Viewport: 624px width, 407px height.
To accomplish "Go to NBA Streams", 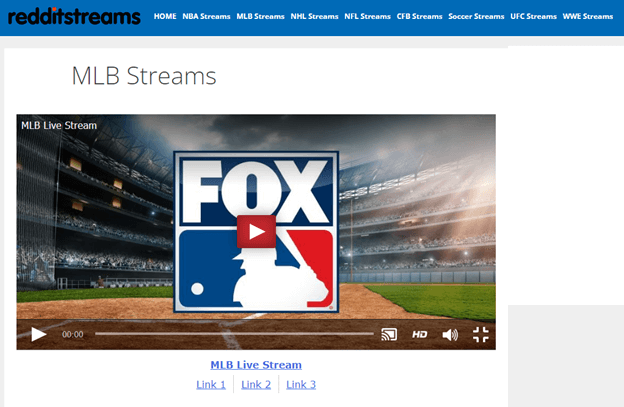I will tap(206, 16).
